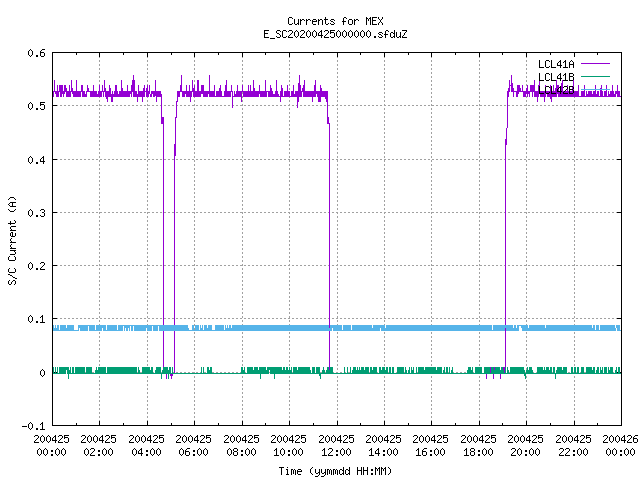Click the y-axis tick value 0.4
The width and height of the screenshot is (640, 480).
pyautogui.click(x=36, y=160)
